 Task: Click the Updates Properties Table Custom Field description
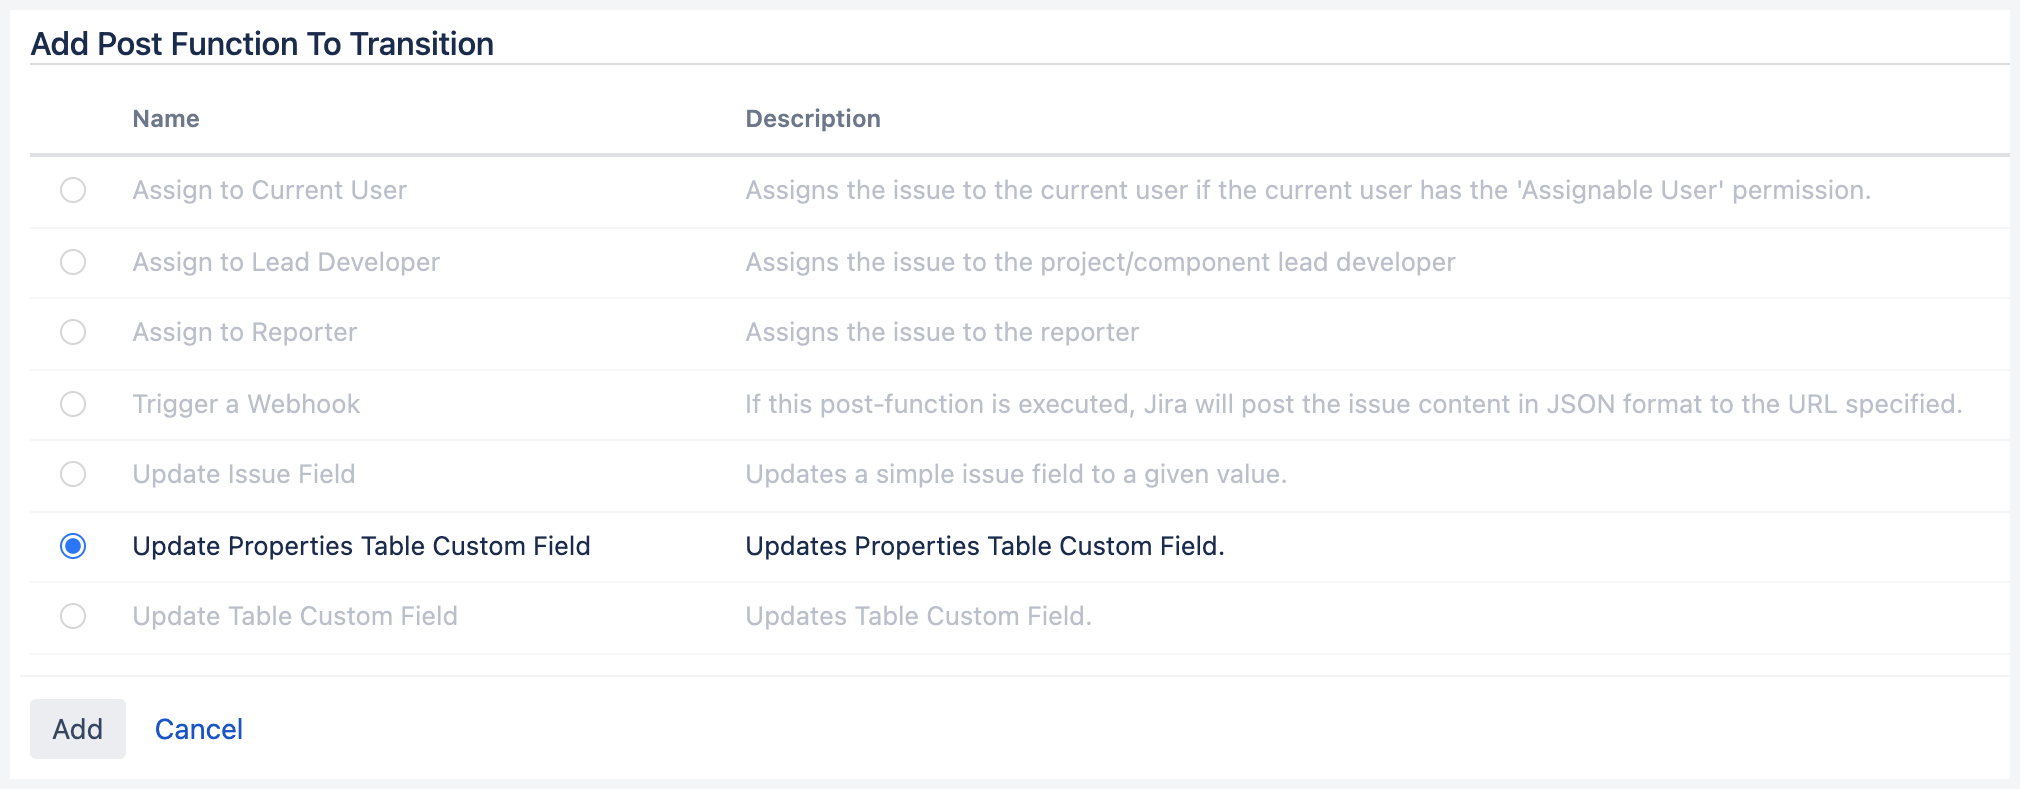(983, 546)
